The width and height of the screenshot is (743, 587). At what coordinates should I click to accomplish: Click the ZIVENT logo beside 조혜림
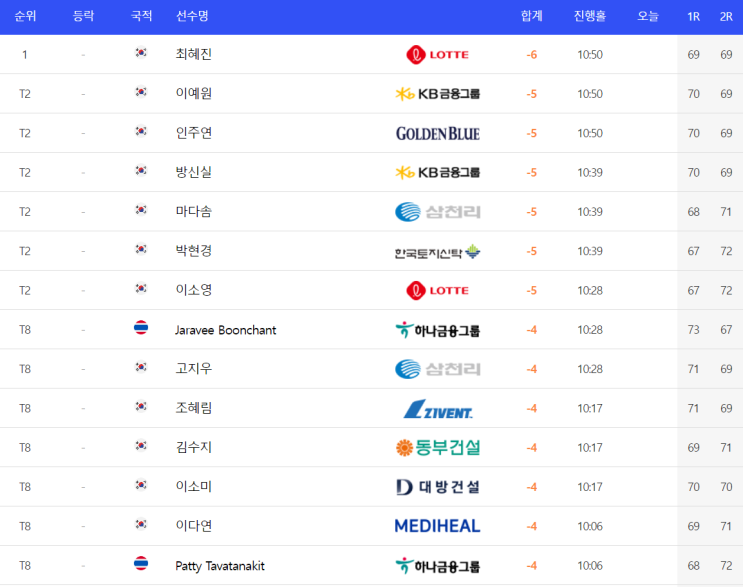(437, 409)
